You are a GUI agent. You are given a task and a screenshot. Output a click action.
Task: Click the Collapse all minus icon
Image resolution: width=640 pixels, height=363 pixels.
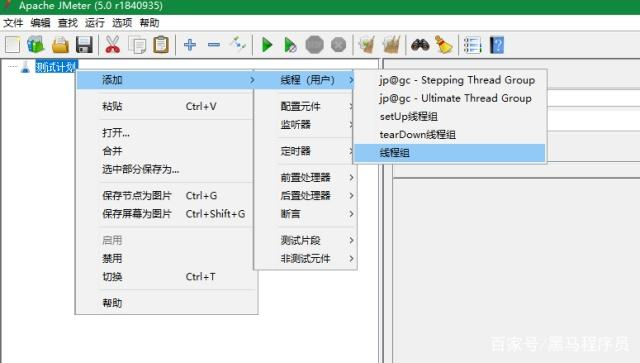pyautogui.click(x=214, y=45)
